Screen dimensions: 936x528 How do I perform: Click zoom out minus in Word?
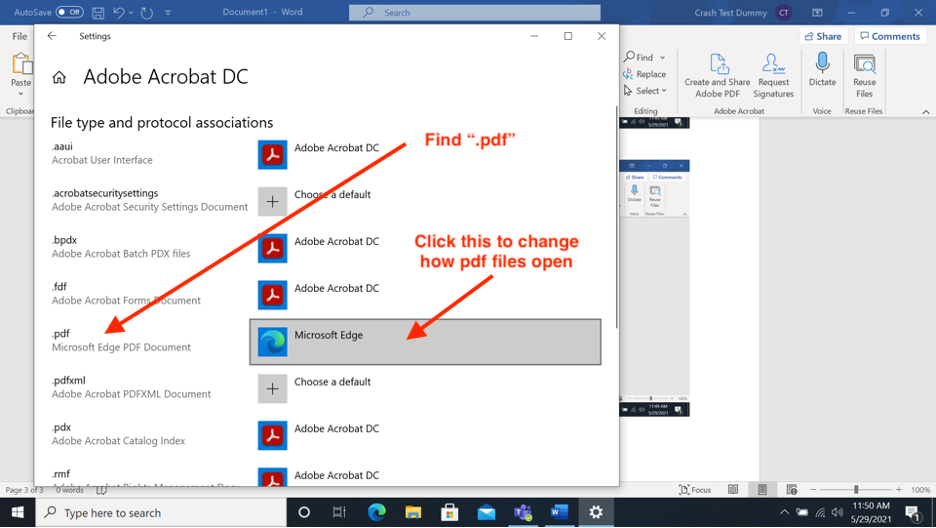click(x=812, y=490)
